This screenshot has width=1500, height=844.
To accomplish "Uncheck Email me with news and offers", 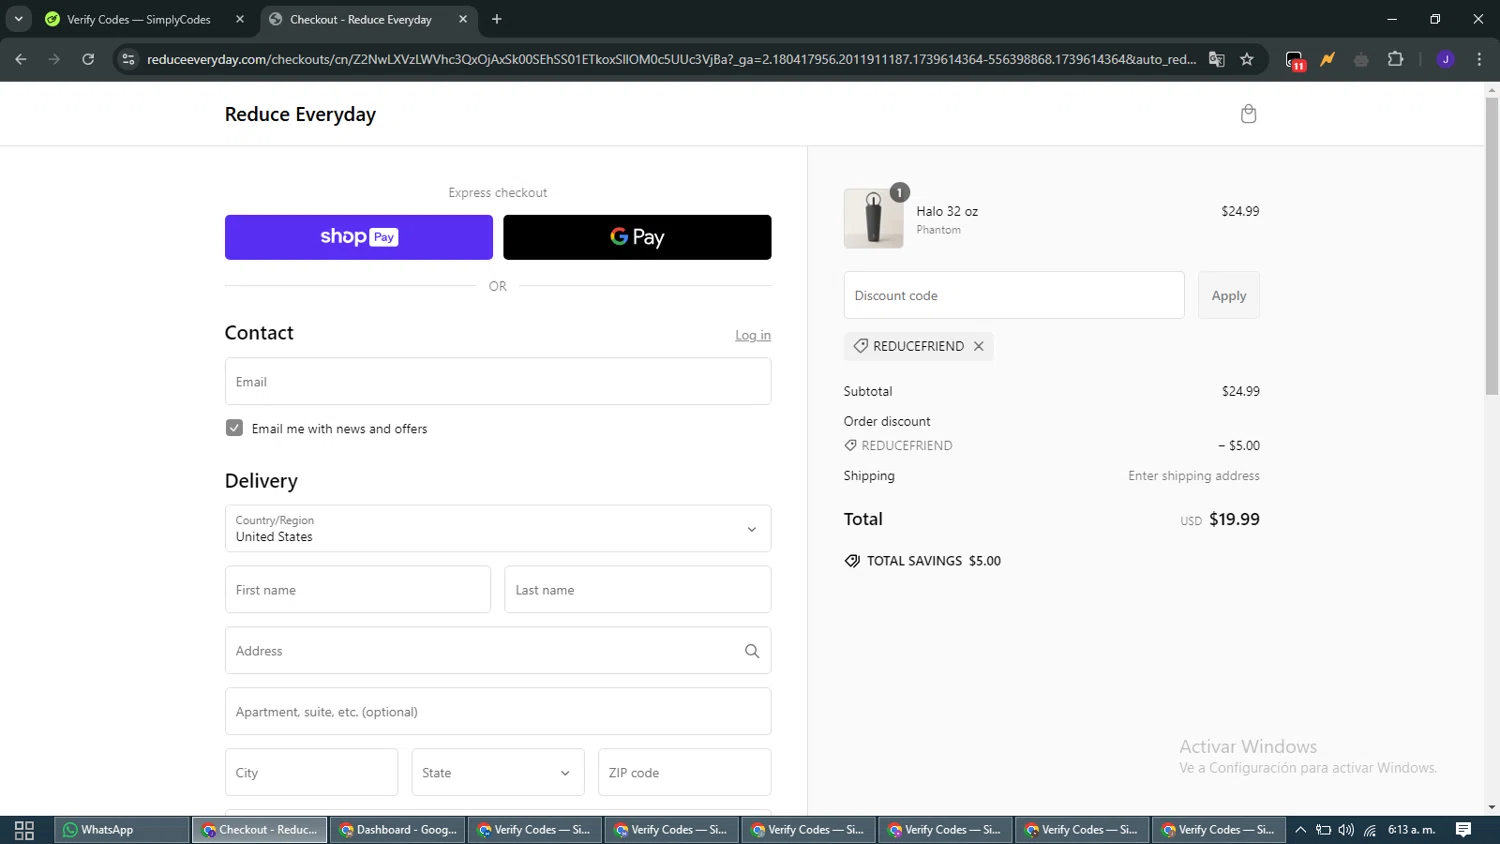I will [234, 428].
